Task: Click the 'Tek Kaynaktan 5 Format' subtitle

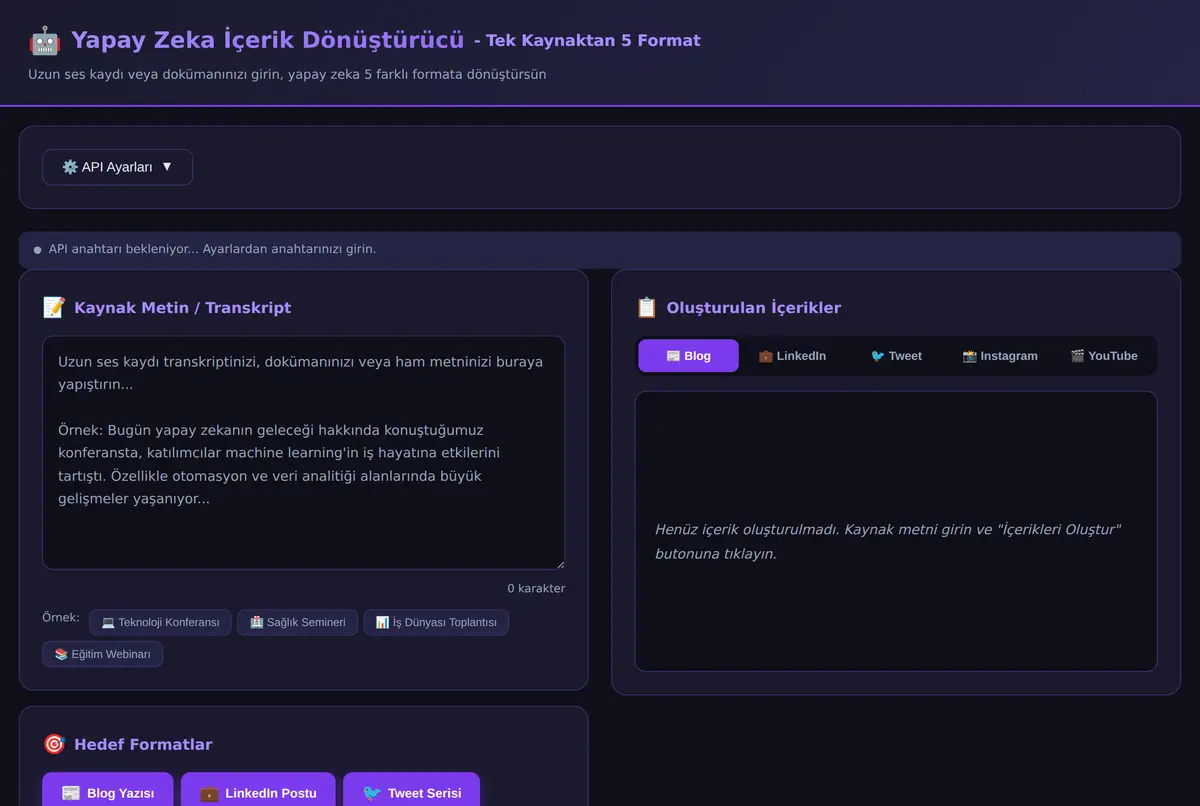Action: [x=587, y=41]
